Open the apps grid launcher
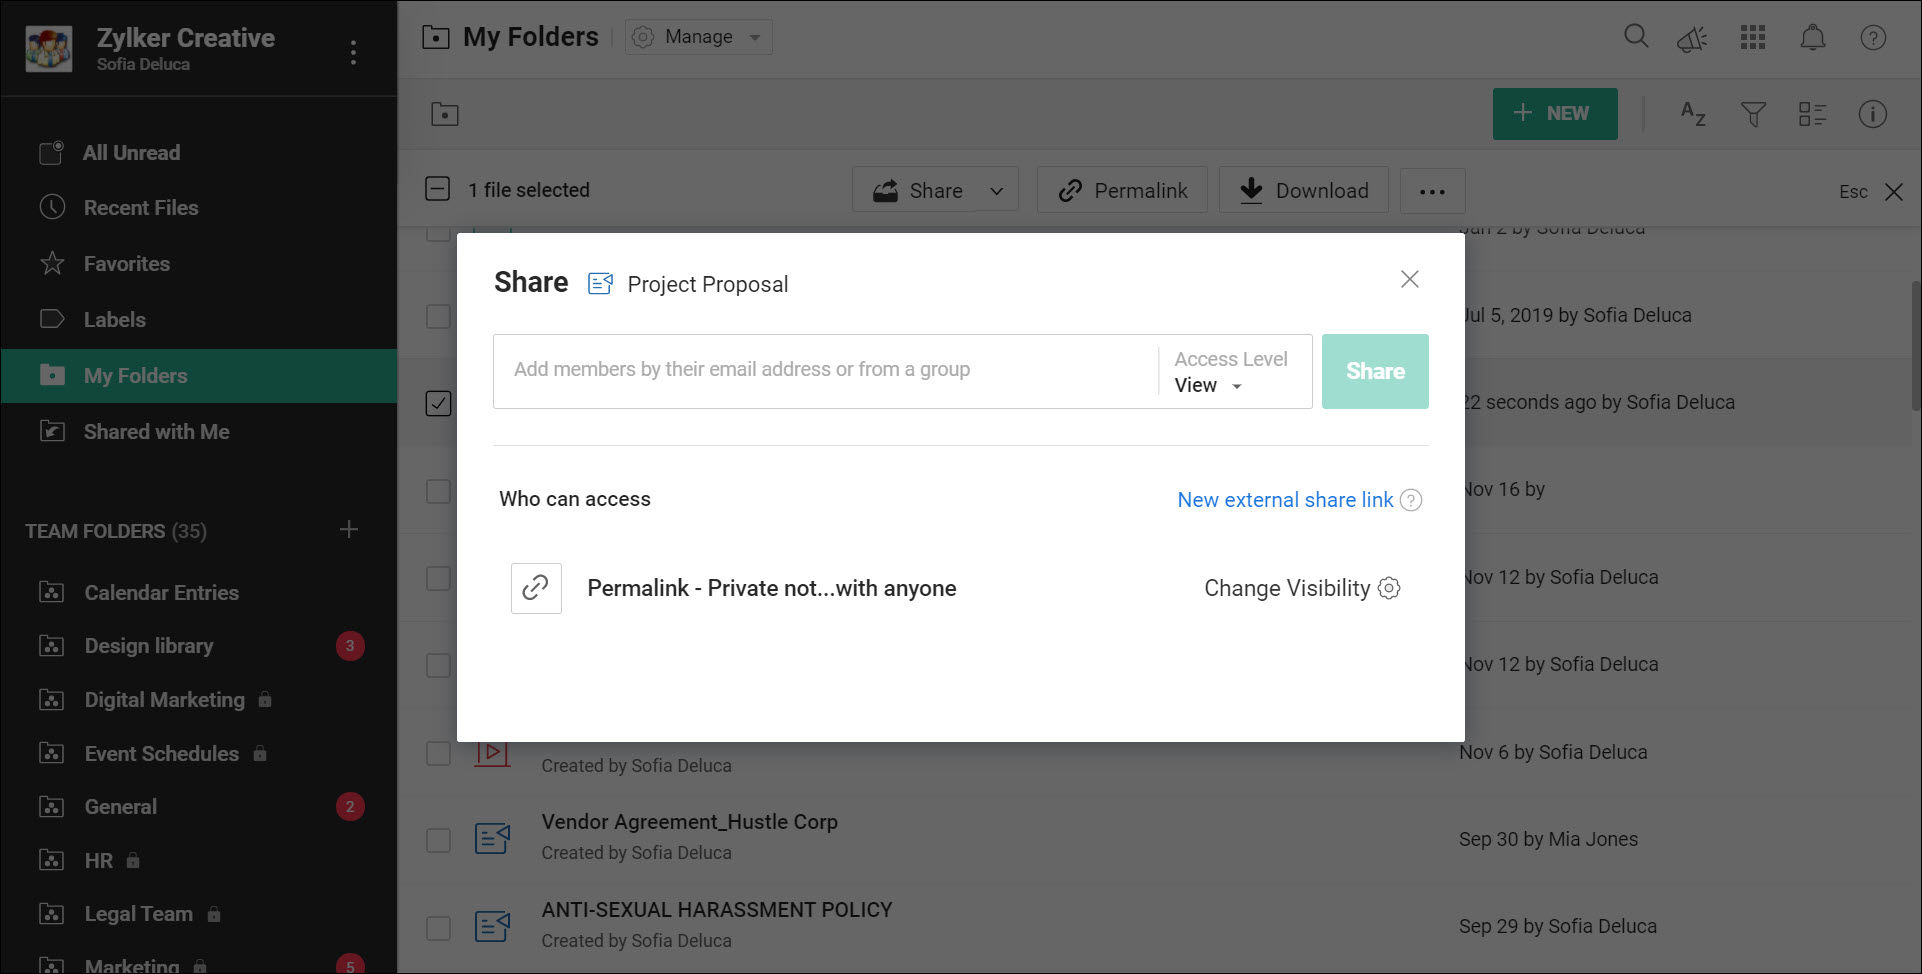This screenshot has width=1922, height=974. click(x=1752, y=38)
